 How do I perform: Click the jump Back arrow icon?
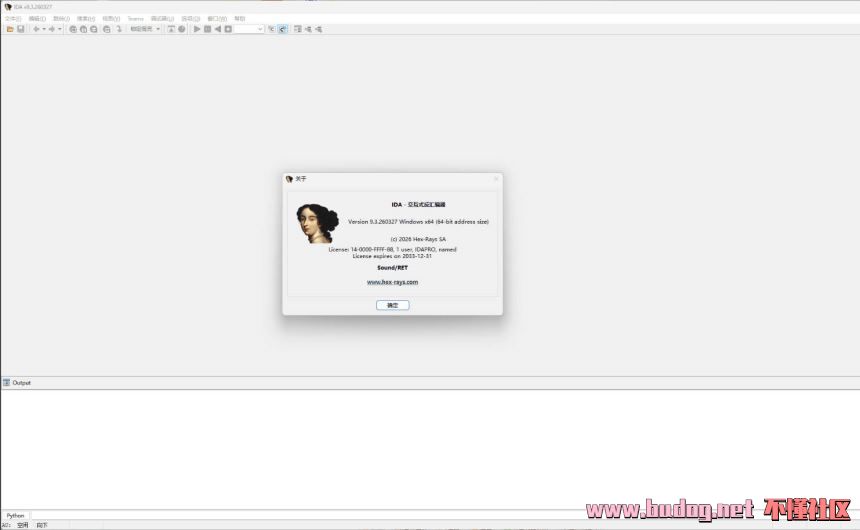pyautogui.click(x=36, y=29)
